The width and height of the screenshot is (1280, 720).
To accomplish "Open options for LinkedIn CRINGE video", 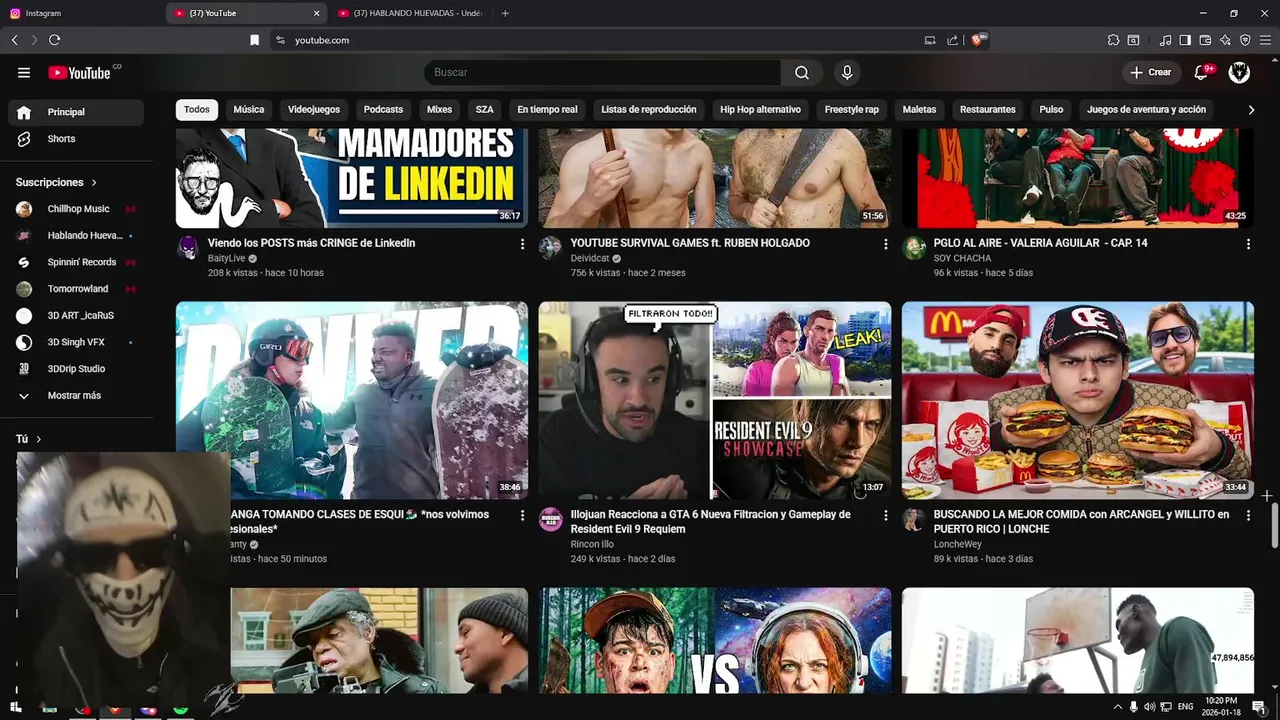I will pos(522,244).
